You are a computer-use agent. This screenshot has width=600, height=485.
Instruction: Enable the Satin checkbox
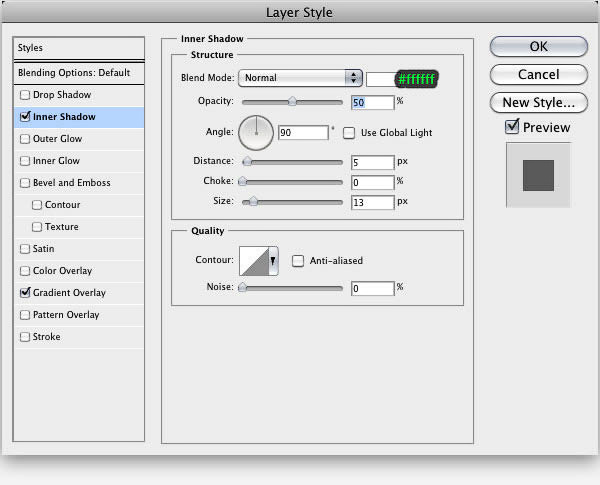25,249
